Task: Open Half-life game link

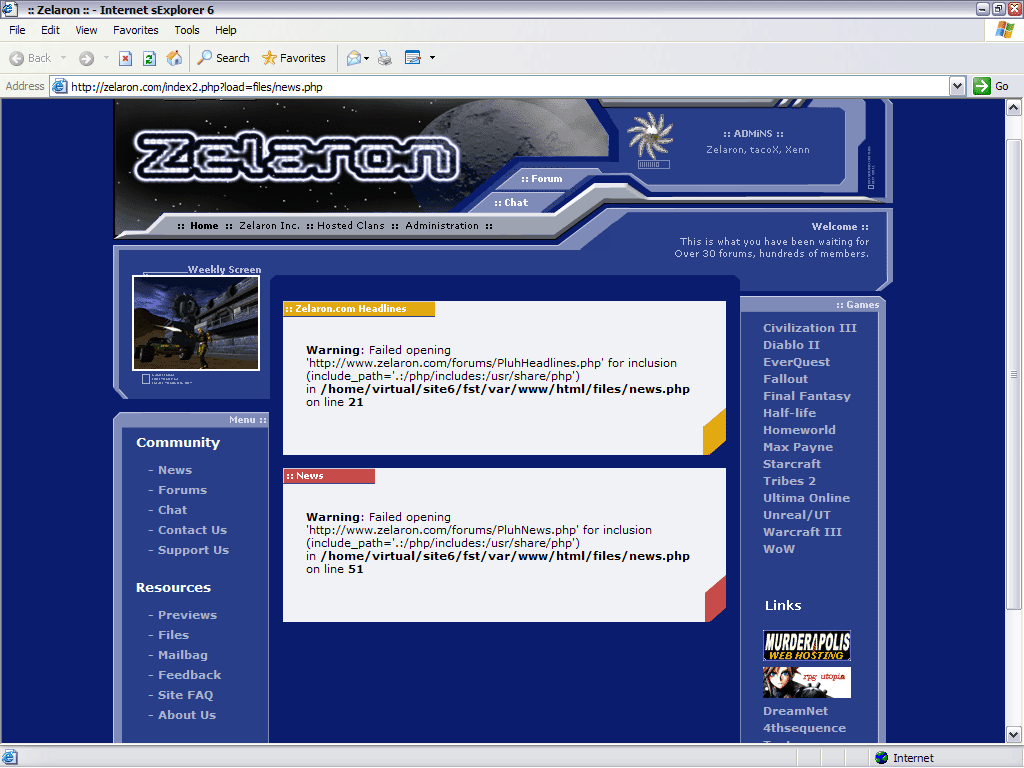Action: click(790, 413)
